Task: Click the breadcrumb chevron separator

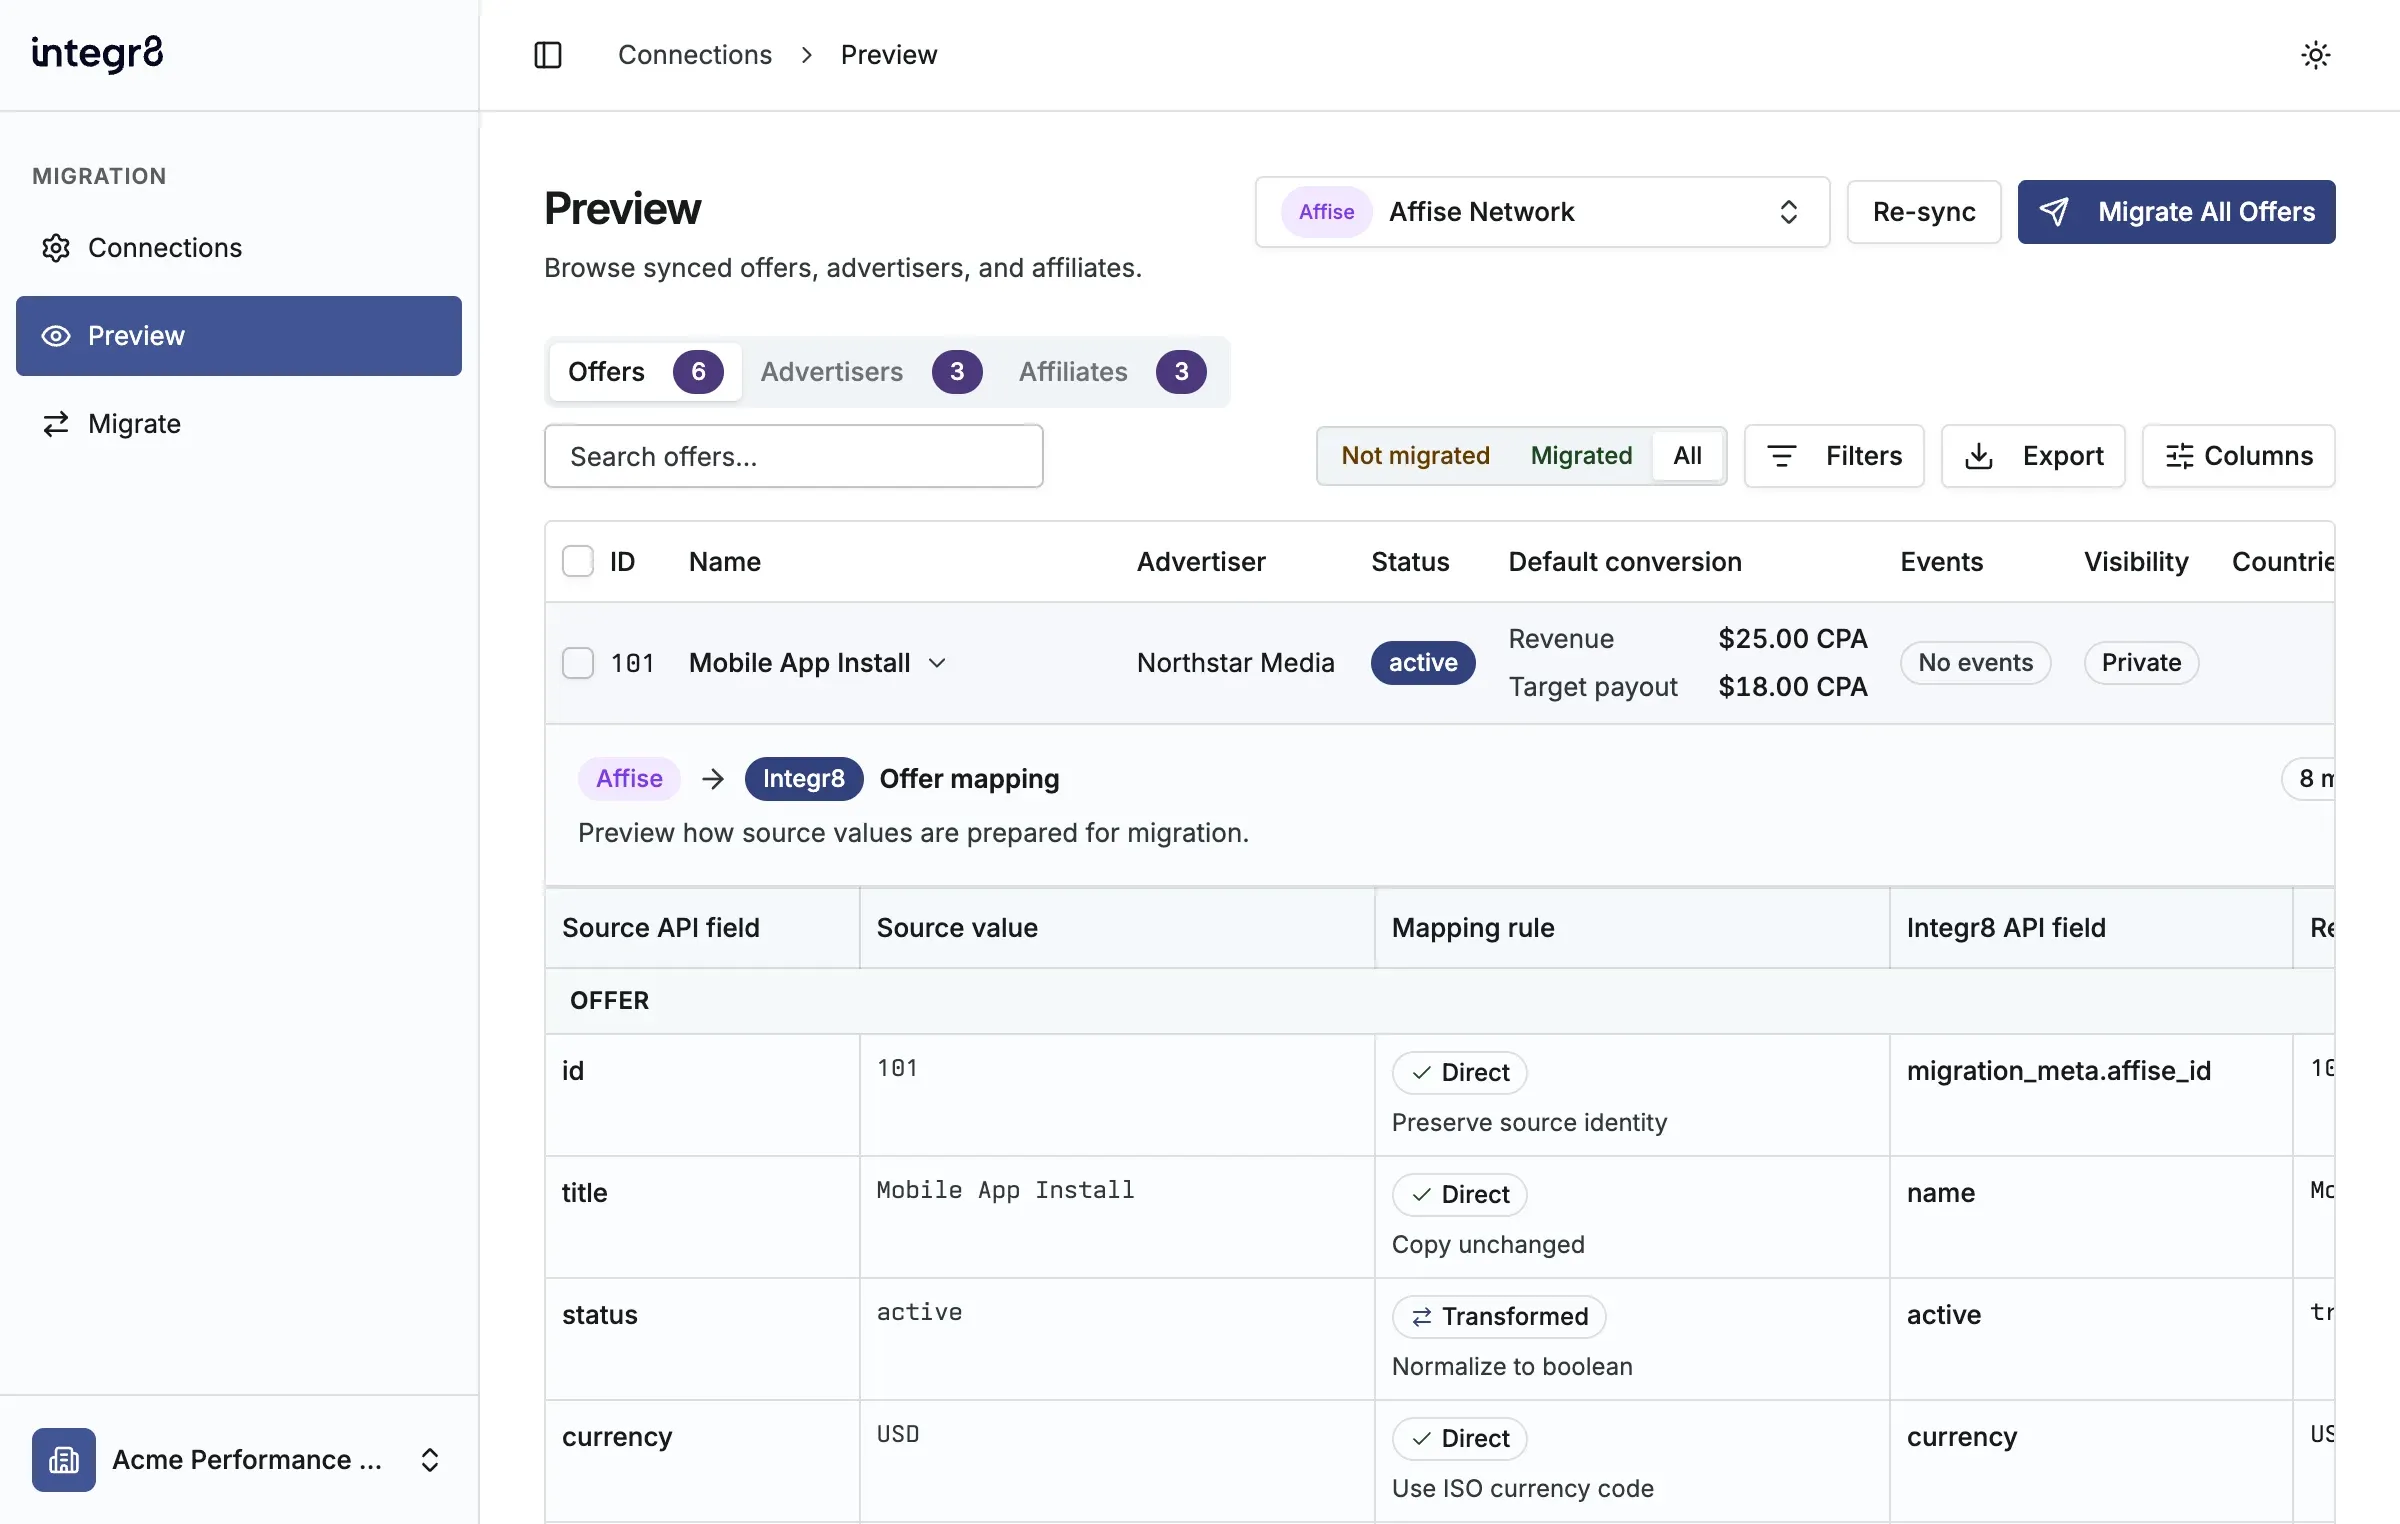Action: point(807,55)
